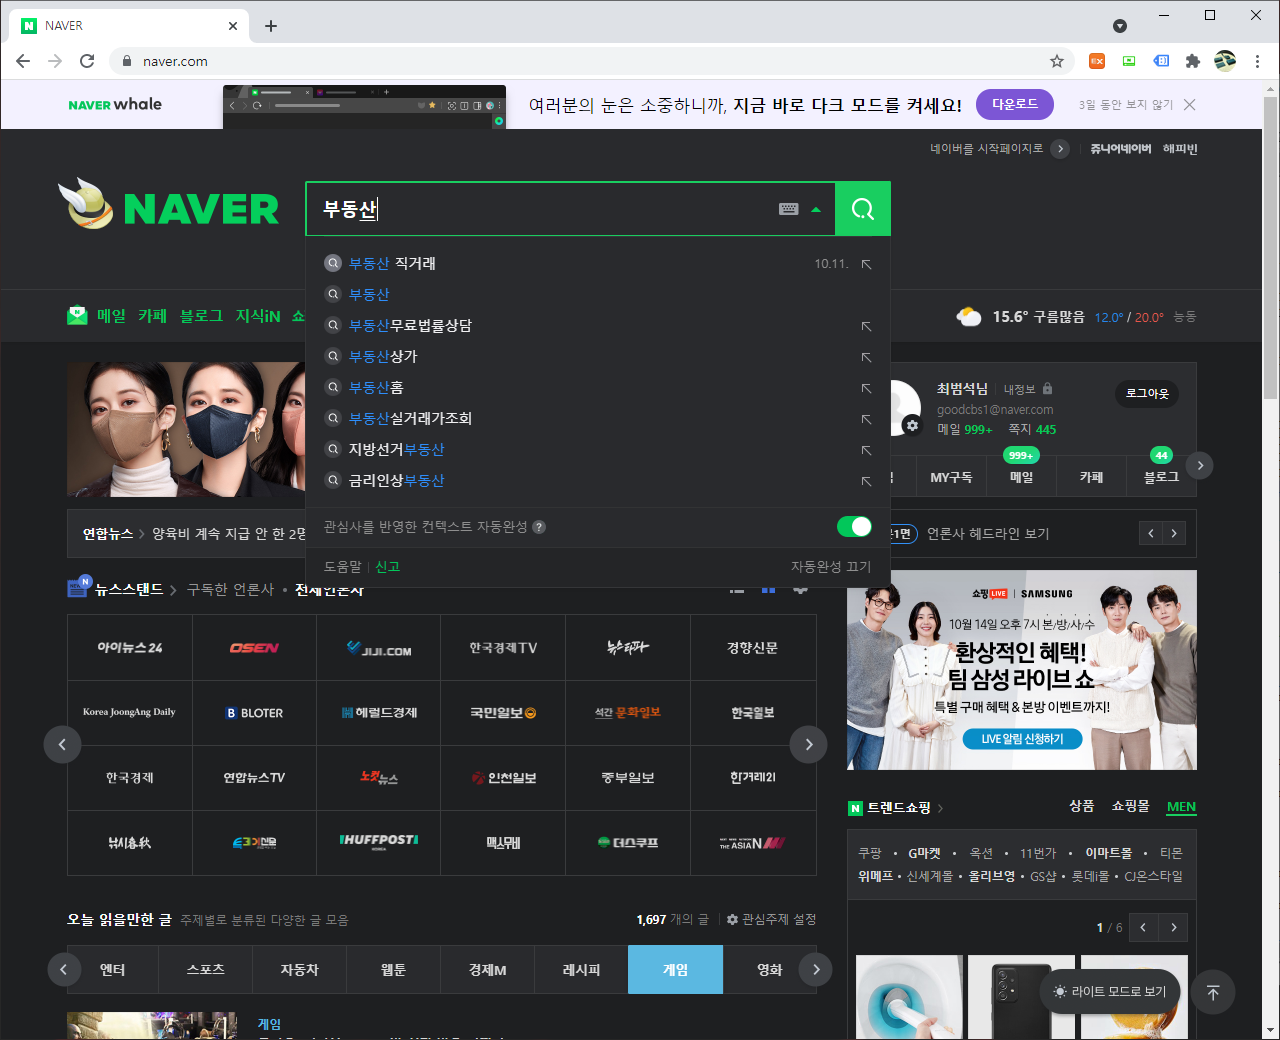1280x1040 pixels.
Task: Open the HUFFPOST press logo
Action: pyautogui.click(x=378, y=842)
